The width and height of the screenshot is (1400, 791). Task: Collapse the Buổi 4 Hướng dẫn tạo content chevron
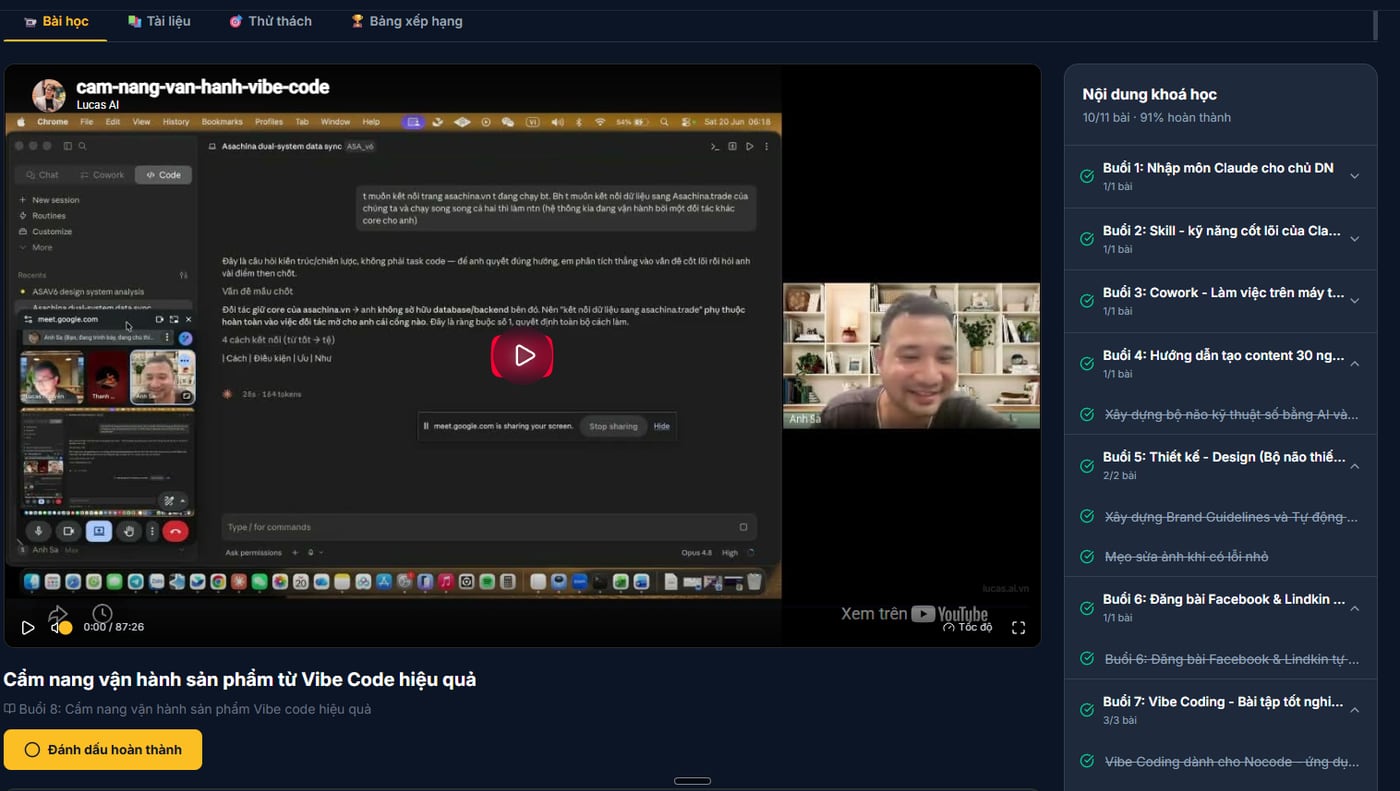click(1355, 363)
